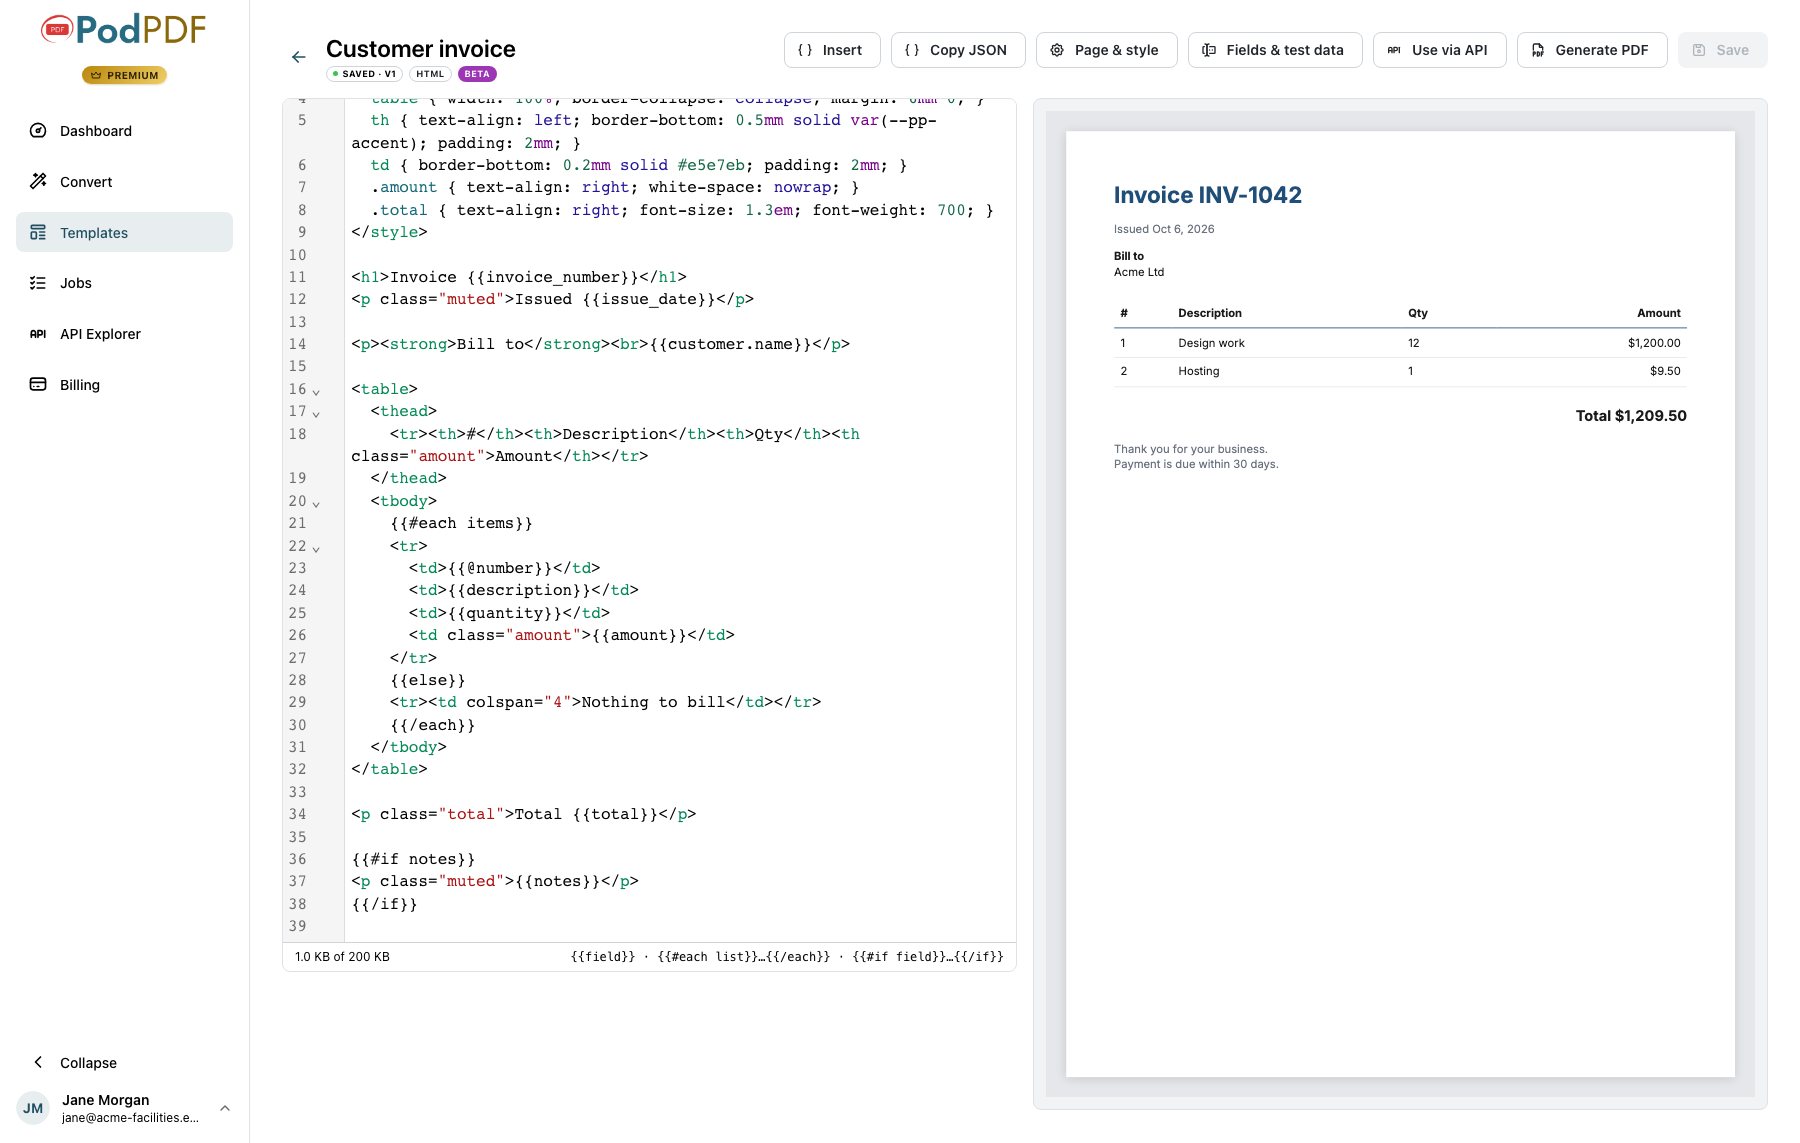Click the HTML badge under the title
The width and height of the screenshot is (1800, 1143).
(x=430, y=74)
